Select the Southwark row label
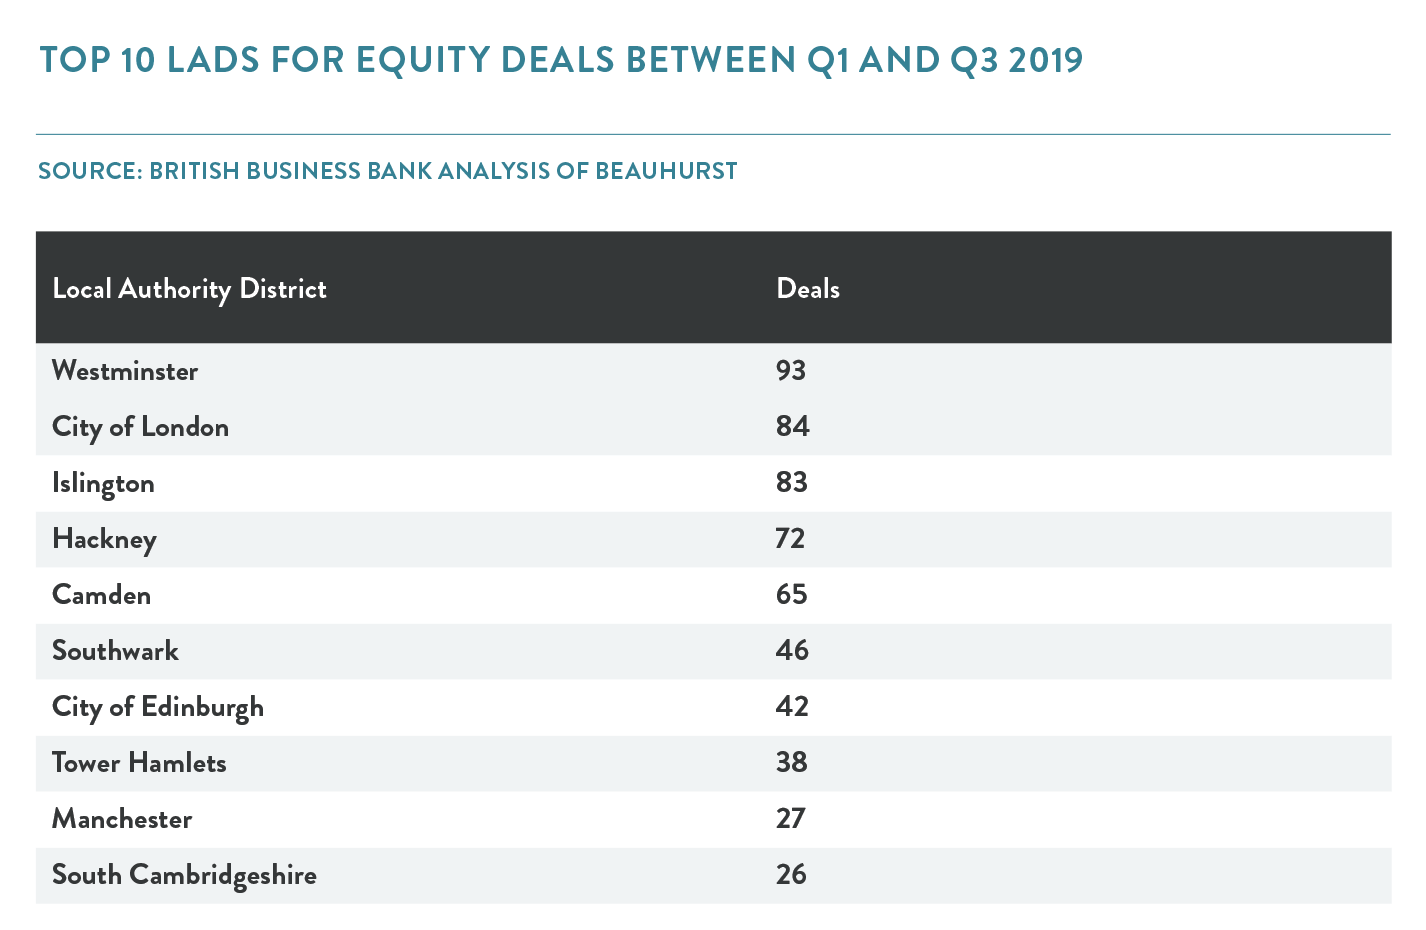Screen dimensions: 1426x930 pyautogui.click(x=115, y=651)
